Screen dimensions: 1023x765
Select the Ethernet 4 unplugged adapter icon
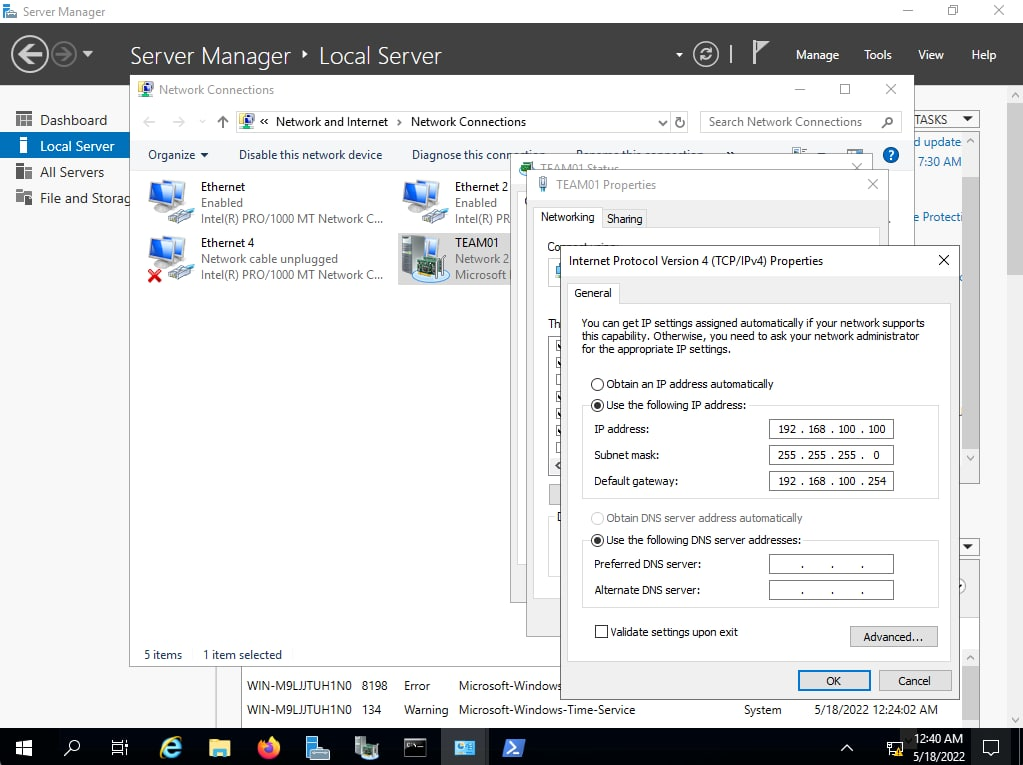167,258
